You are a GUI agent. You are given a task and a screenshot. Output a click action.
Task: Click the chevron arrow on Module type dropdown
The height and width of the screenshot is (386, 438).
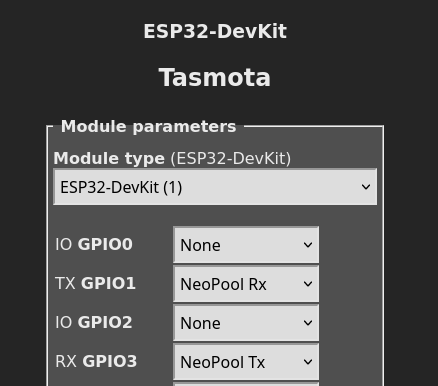366,187
